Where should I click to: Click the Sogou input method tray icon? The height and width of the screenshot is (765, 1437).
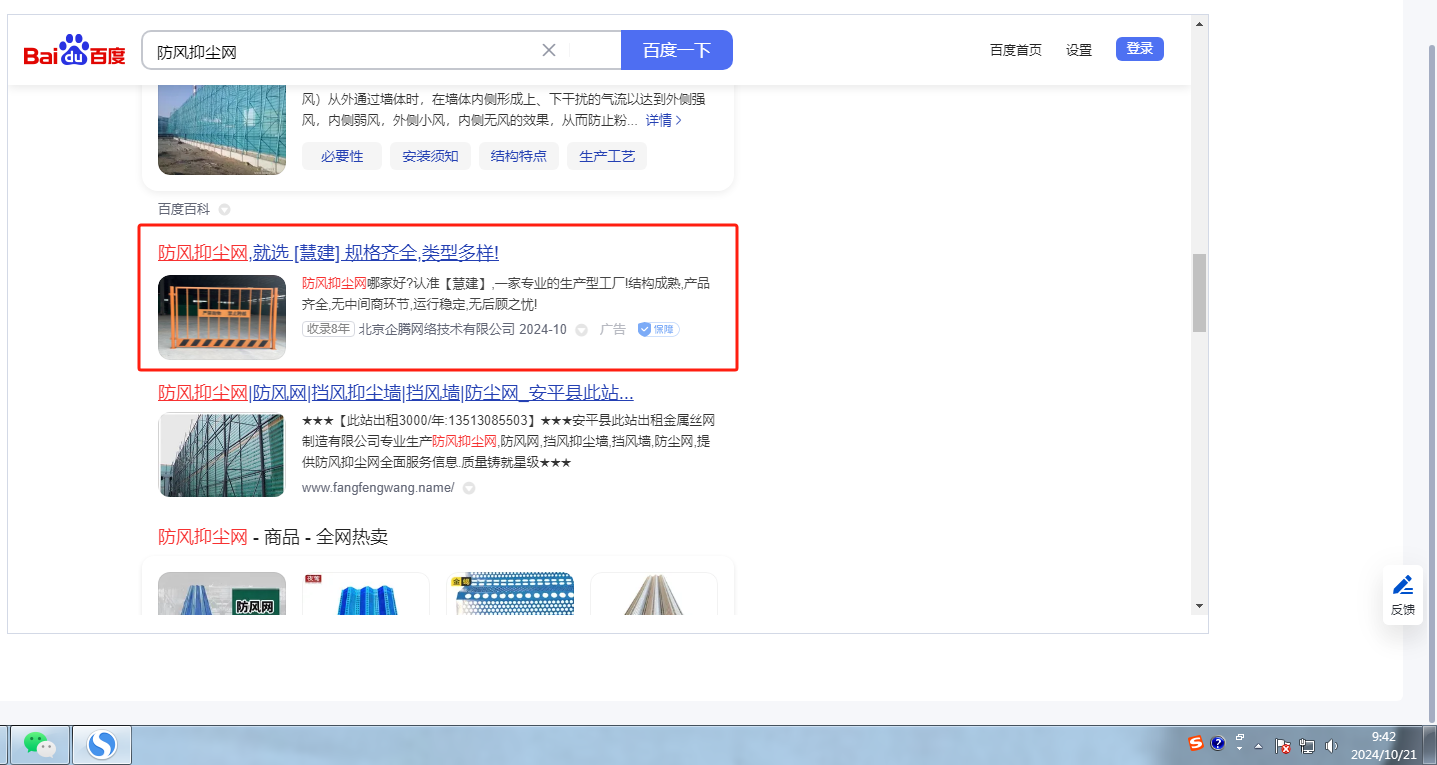(1196, 743)
